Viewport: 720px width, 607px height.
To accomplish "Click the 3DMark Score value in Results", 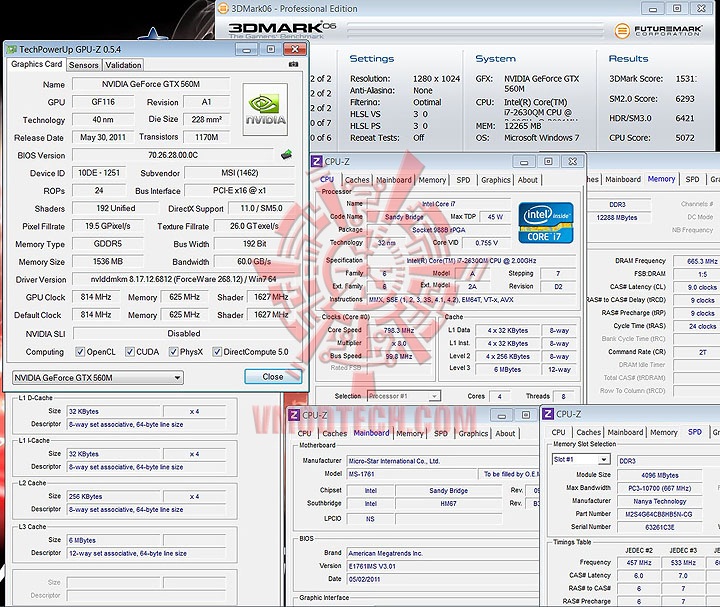I will tap(686, 79).
